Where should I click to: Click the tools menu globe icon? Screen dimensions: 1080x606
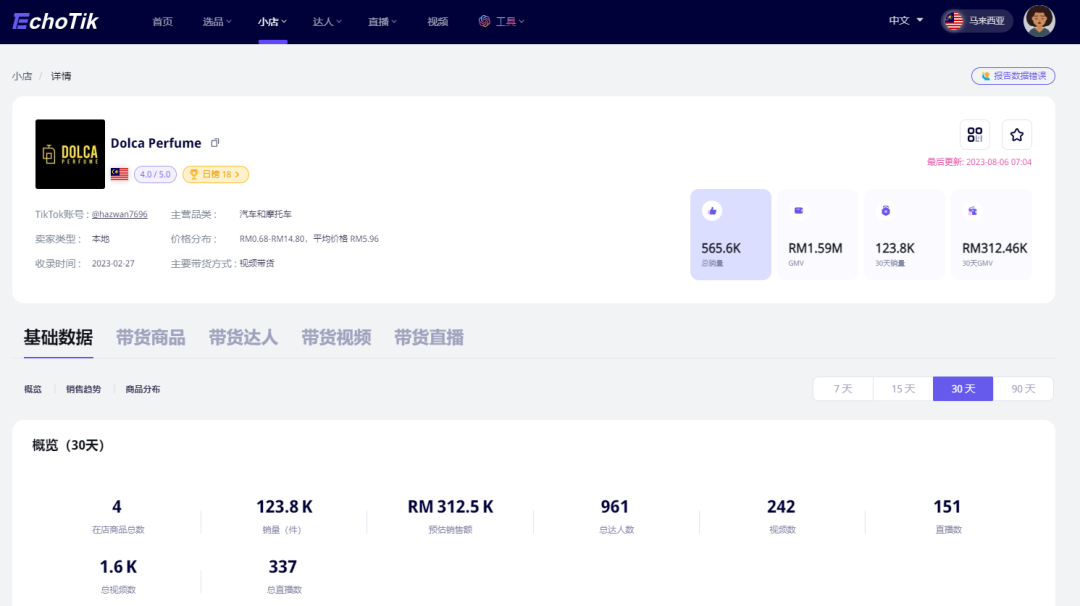click(x=484, y=21)
